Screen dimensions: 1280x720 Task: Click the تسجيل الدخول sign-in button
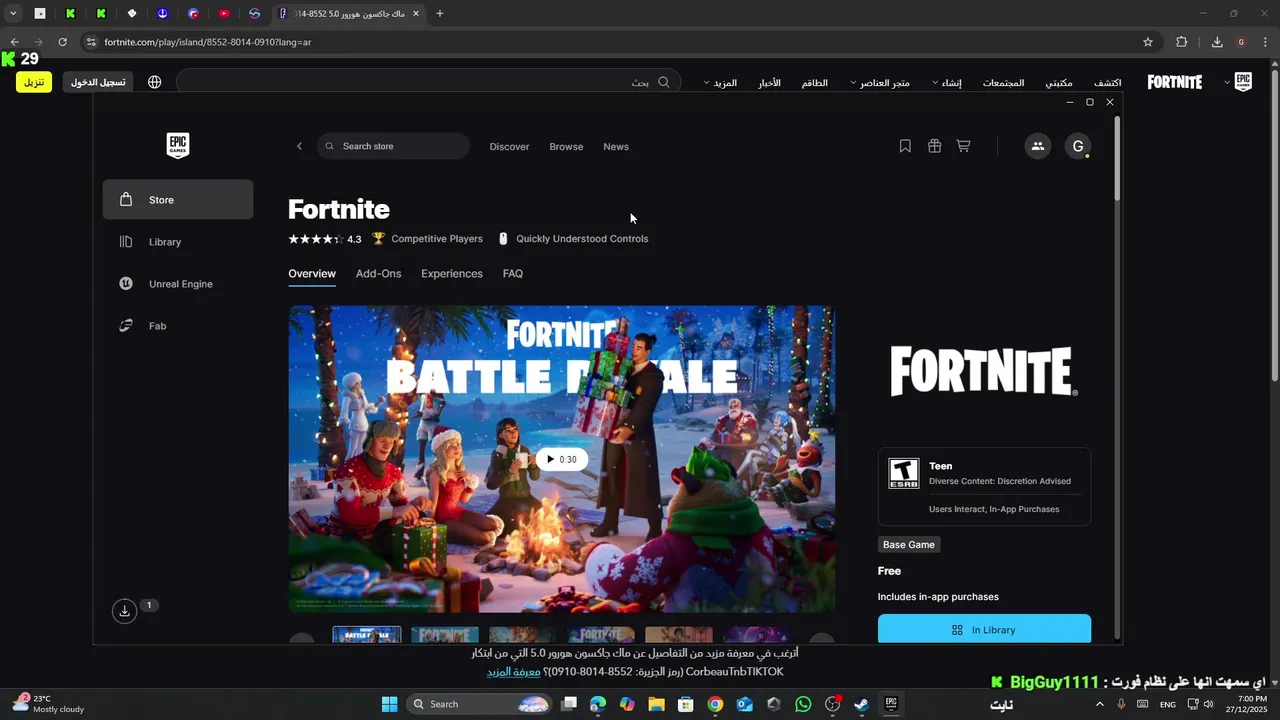[x=98, y=82]
